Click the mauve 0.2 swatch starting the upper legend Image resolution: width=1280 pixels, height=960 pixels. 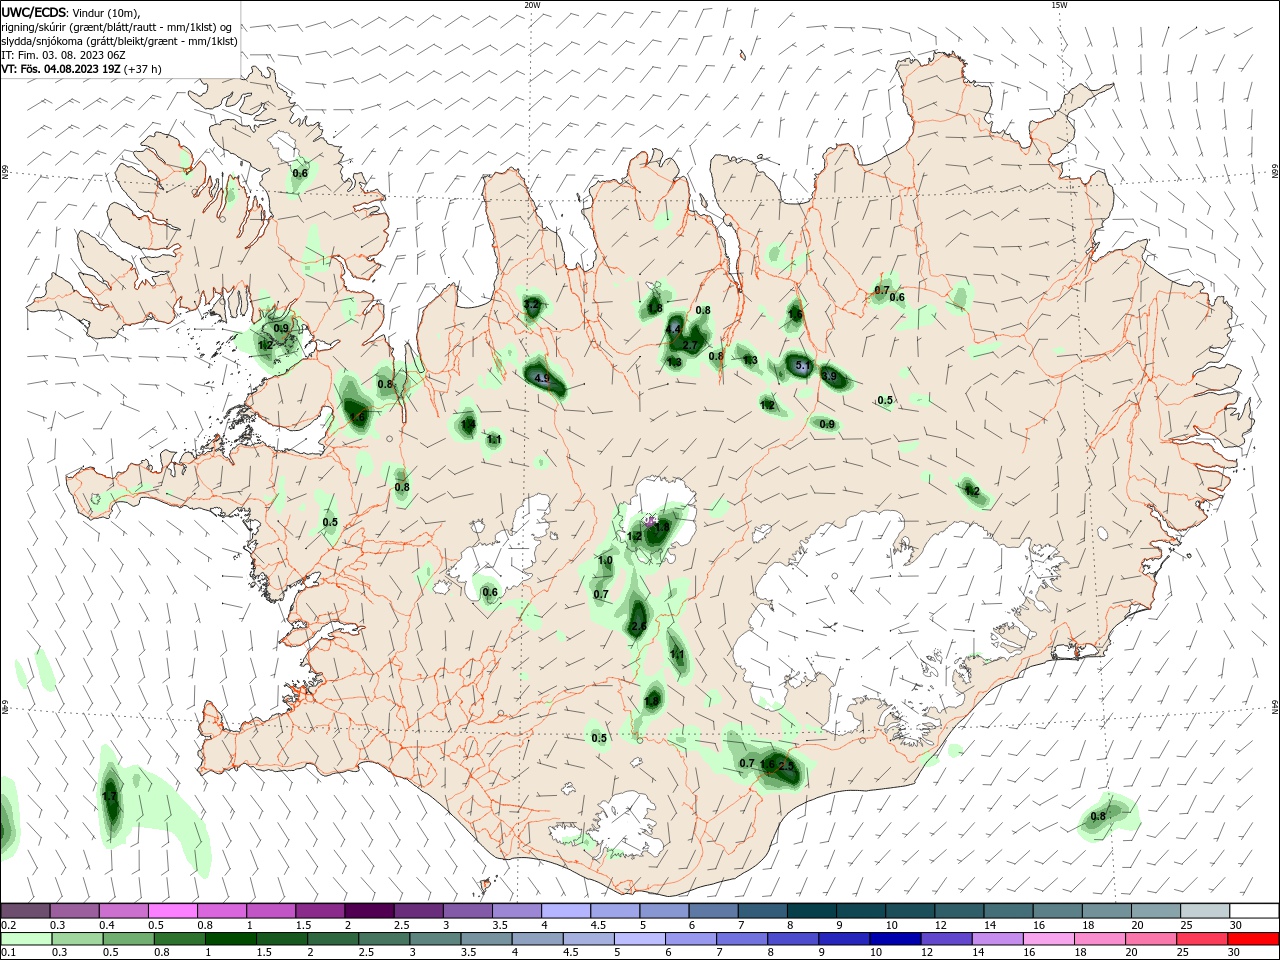(25, 911)
